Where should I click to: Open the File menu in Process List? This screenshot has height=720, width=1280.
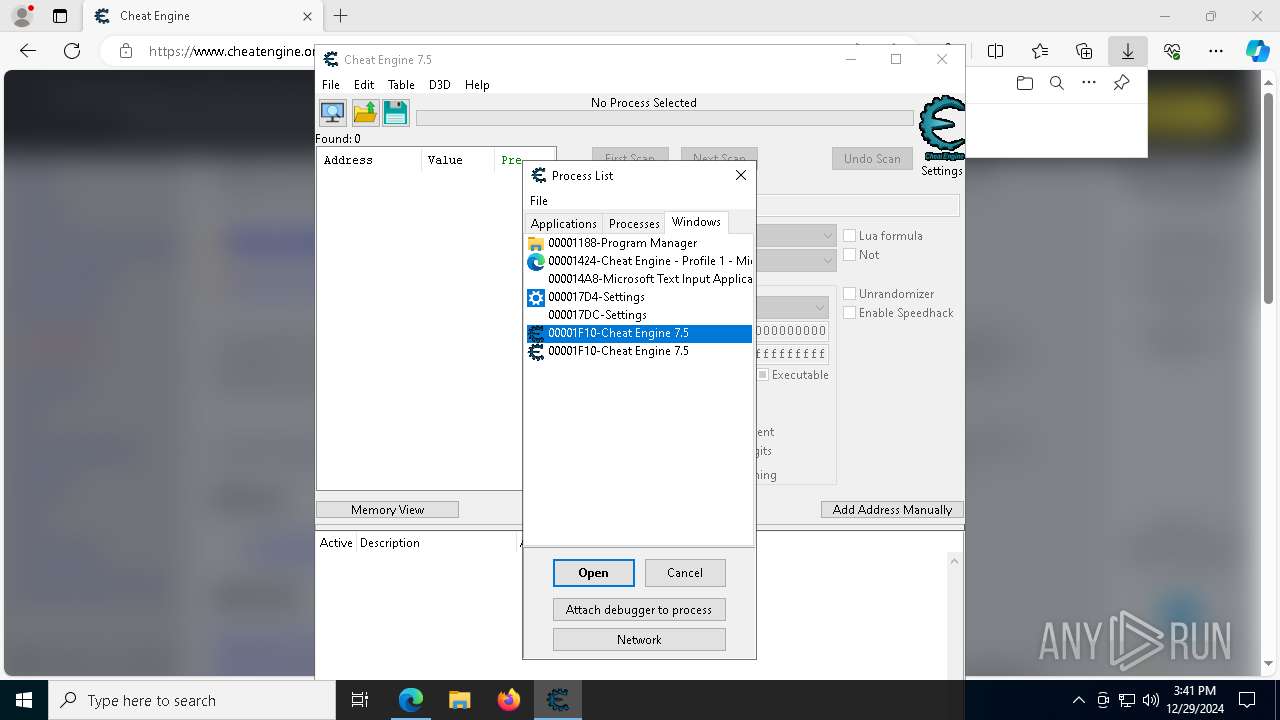(539, 201)
